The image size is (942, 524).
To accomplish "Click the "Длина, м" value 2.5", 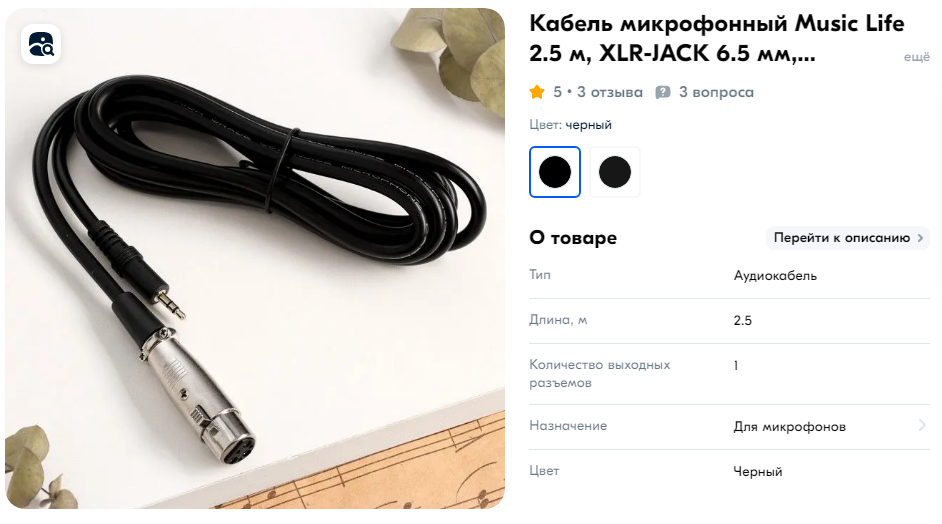I will 743,321.
